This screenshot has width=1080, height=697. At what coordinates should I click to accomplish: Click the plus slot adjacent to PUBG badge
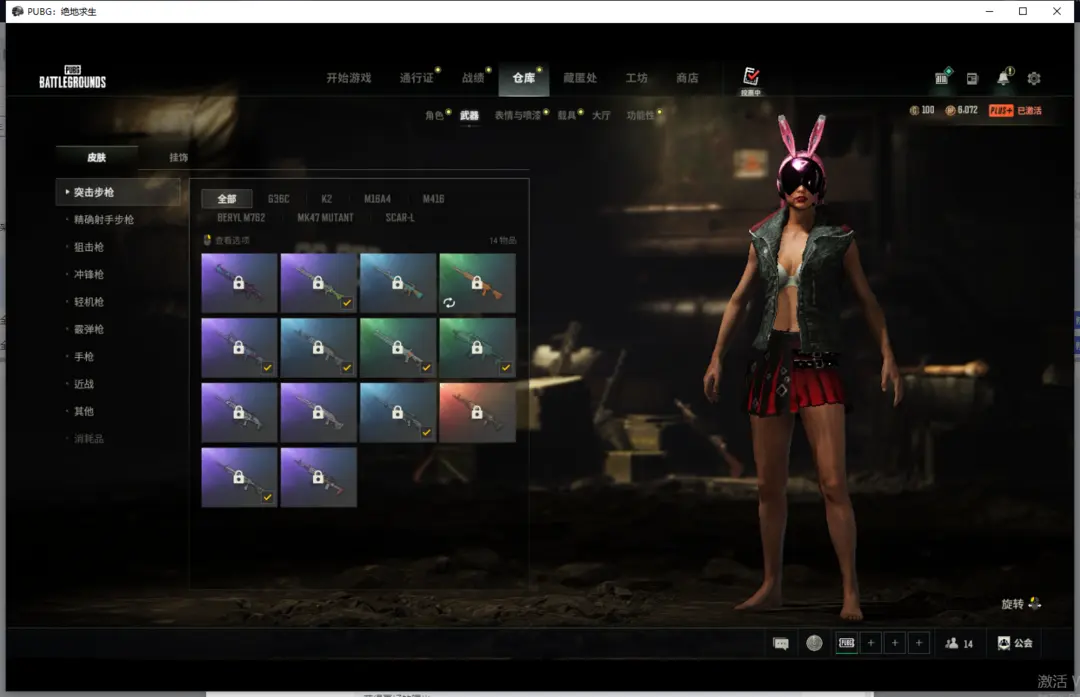[x=871, y=643]
